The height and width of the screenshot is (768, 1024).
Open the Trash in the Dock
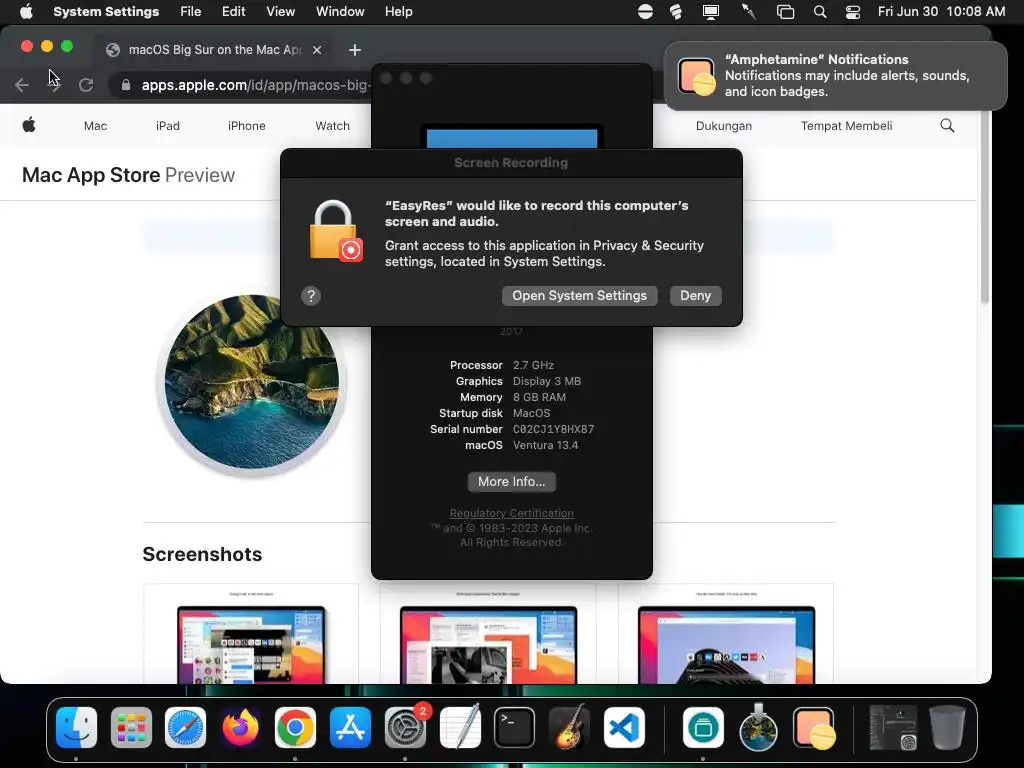pyautogui.click(x=947, y=727)
